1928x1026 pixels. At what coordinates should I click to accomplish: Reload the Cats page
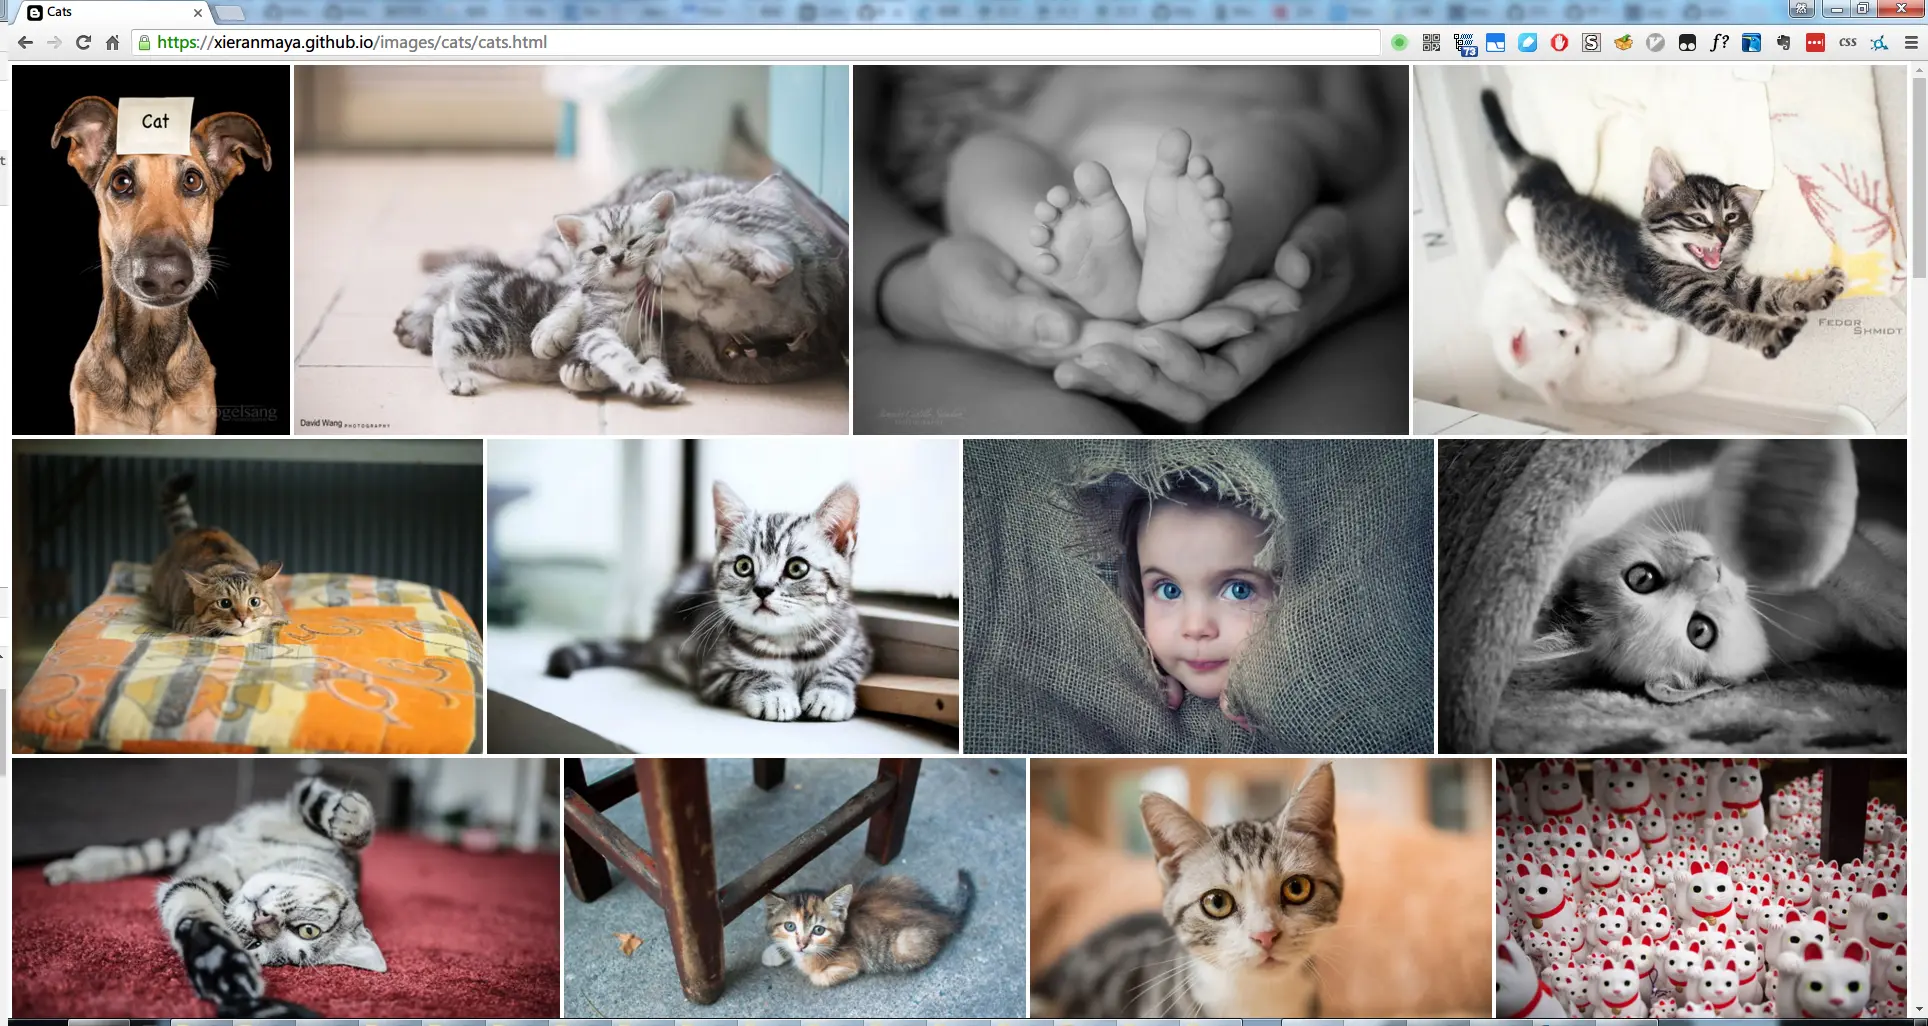pyautogui.click(x=84, y=43)
